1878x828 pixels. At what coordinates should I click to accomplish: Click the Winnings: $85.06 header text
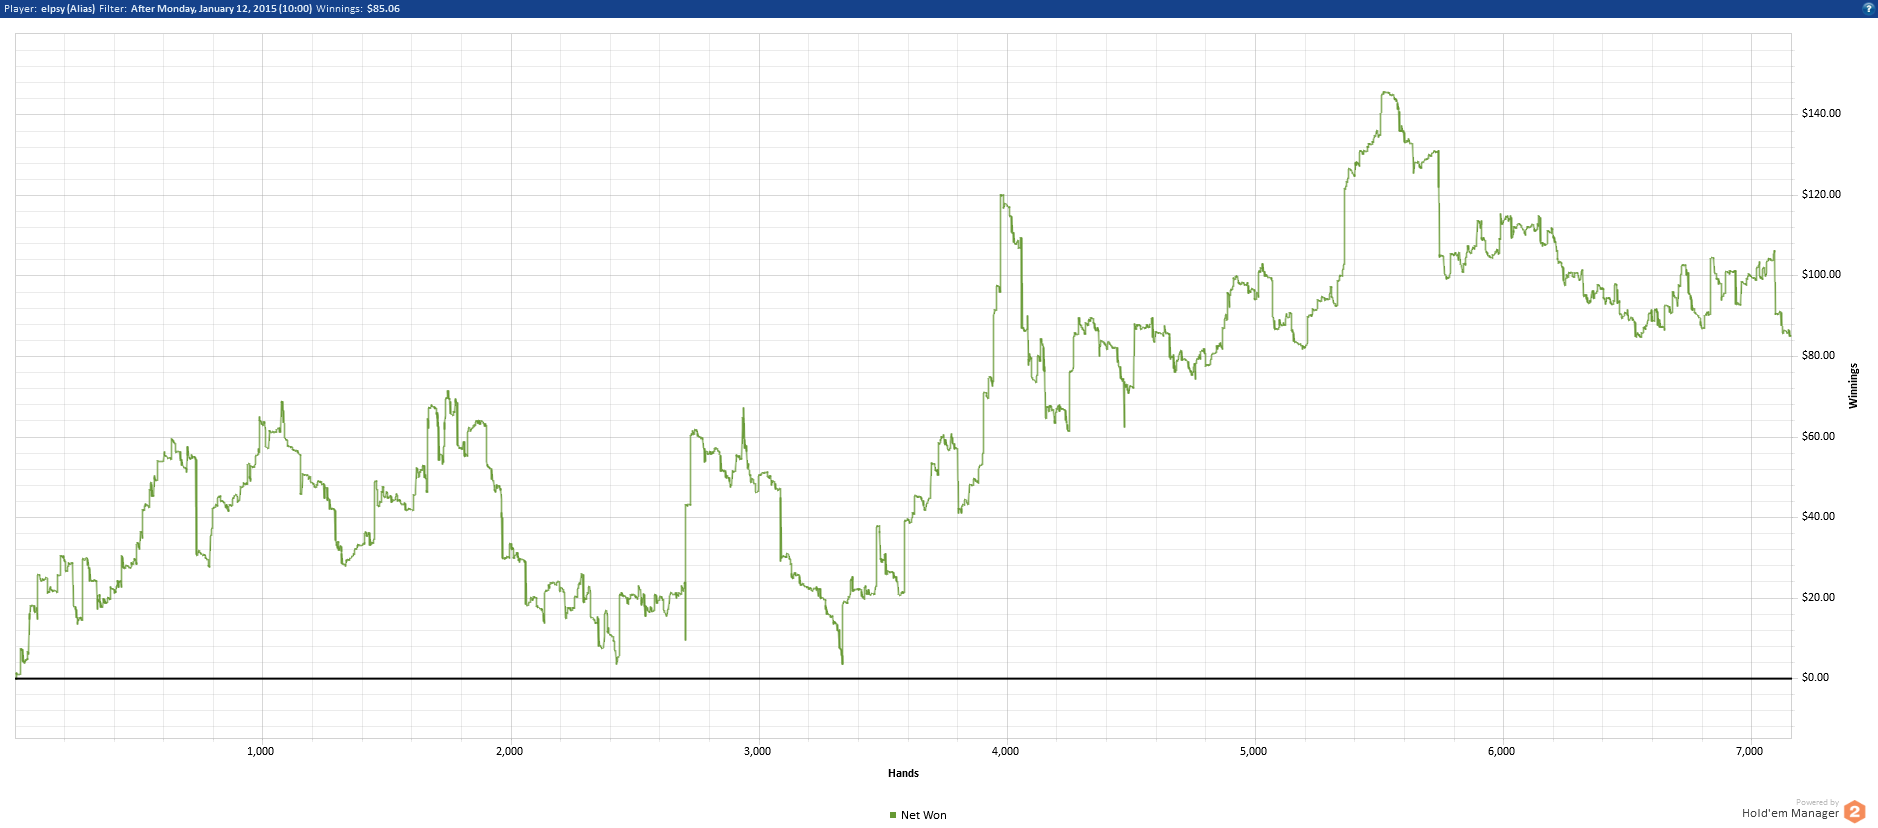point(358,8)
